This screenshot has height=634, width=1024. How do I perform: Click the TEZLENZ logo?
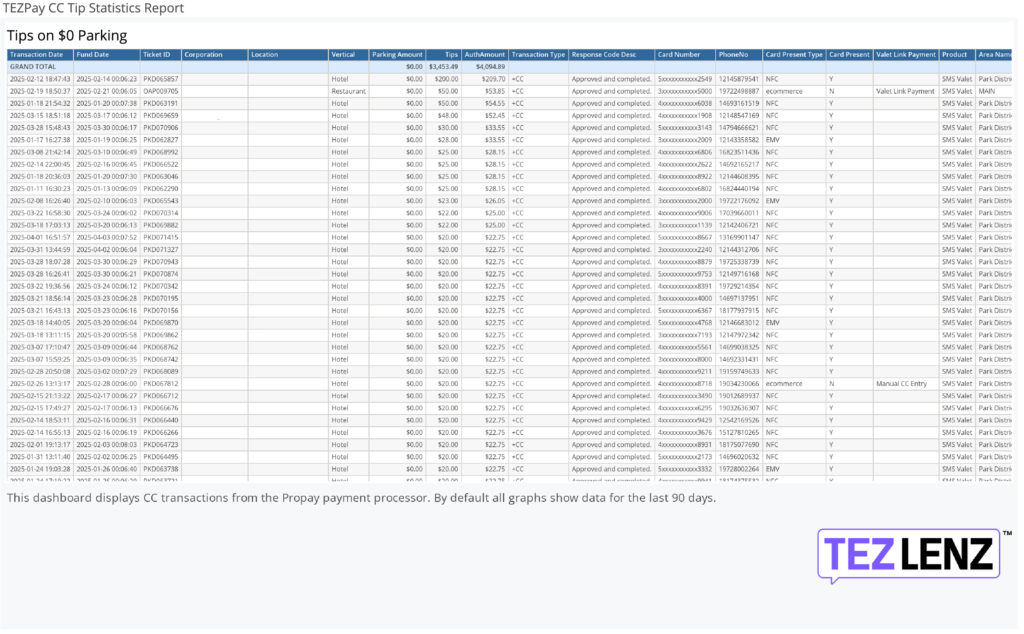tap(908, 554)
